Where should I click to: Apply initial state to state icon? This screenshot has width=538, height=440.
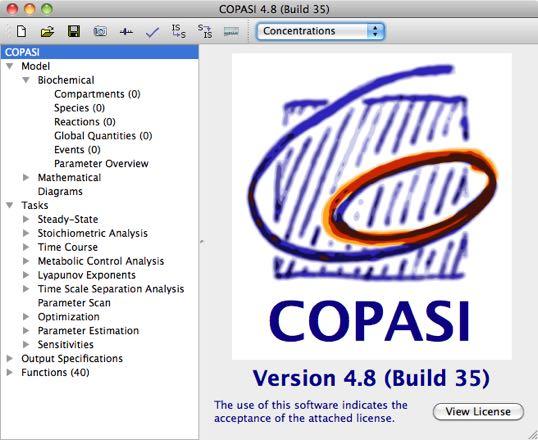pyautogui.click(x=179, y=31)
